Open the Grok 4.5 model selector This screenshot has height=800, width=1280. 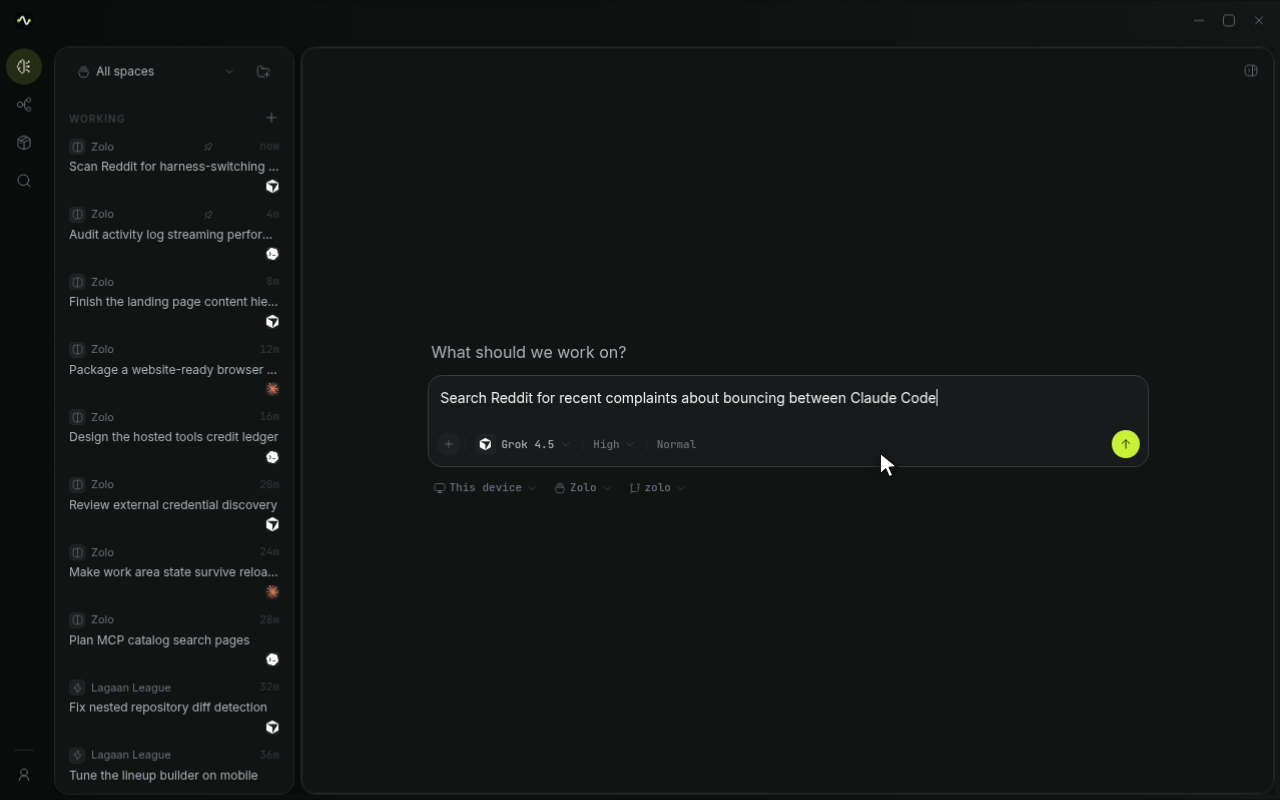pos(524,444)
